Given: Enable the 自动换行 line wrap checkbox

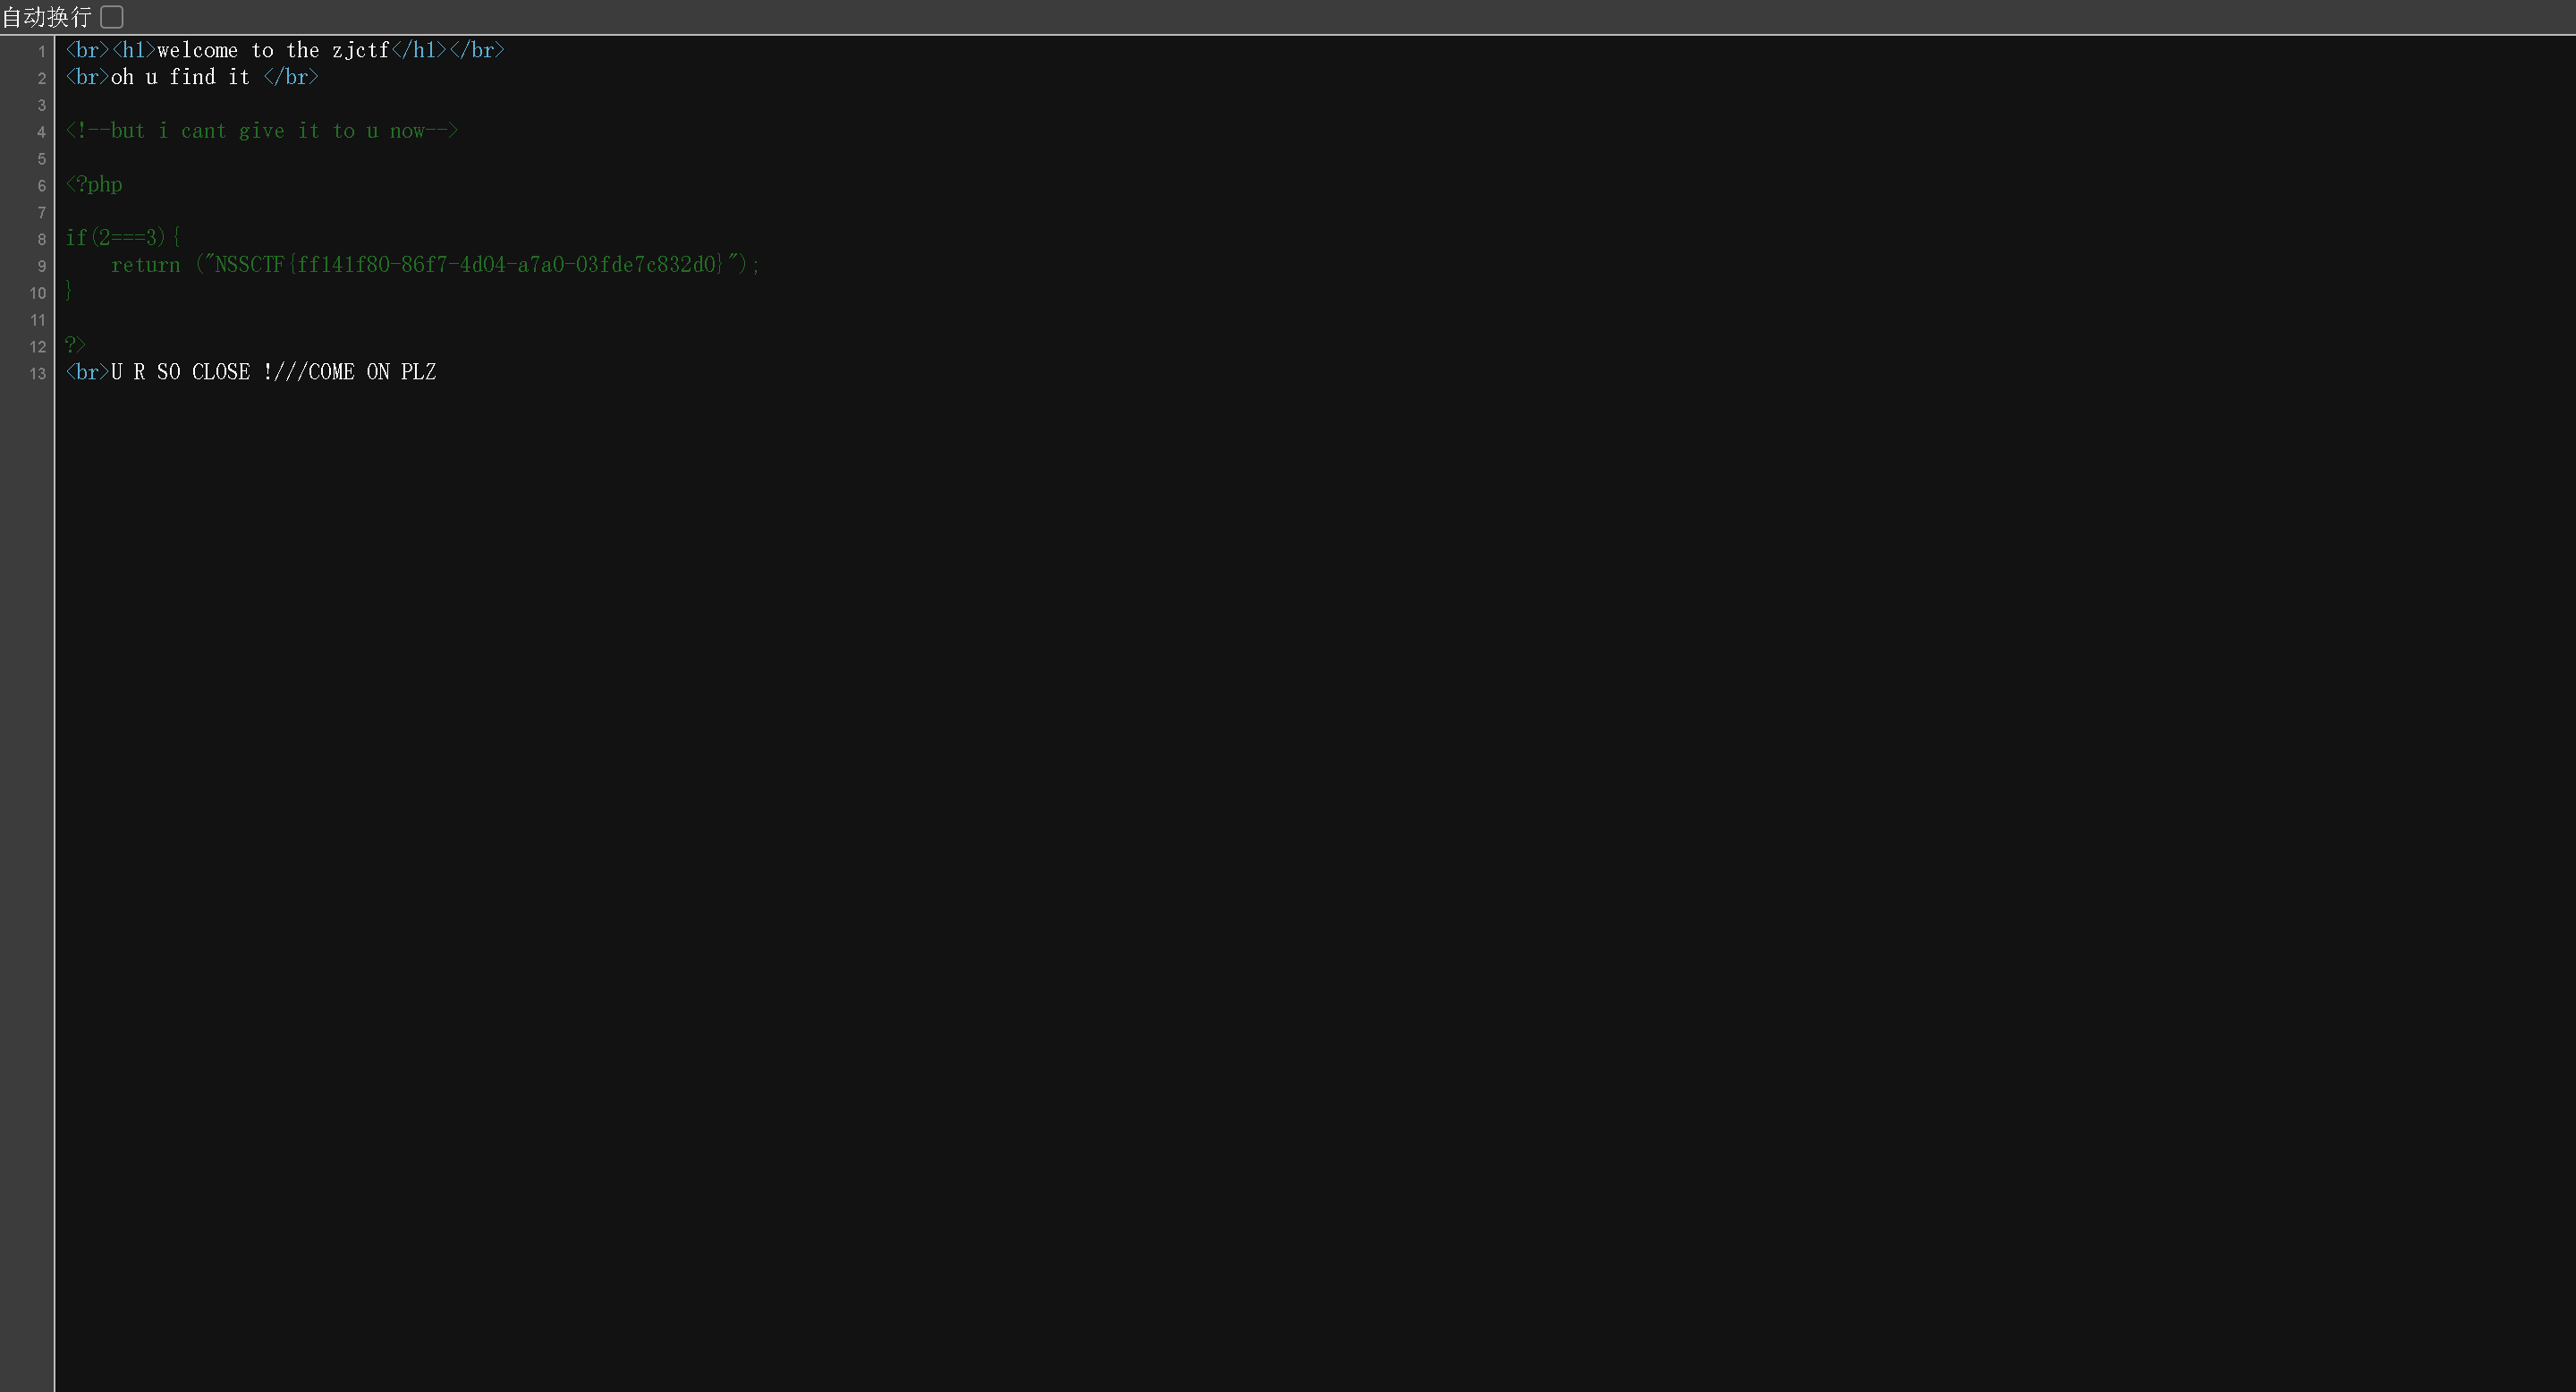Looking at the screenshot, I should coord(112,17).
